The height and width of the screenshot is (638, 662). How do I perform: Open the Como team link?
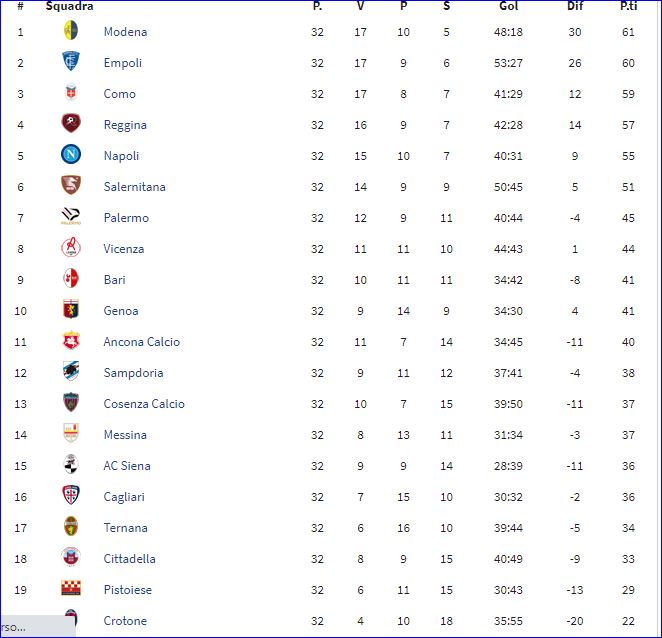[119, 94]
